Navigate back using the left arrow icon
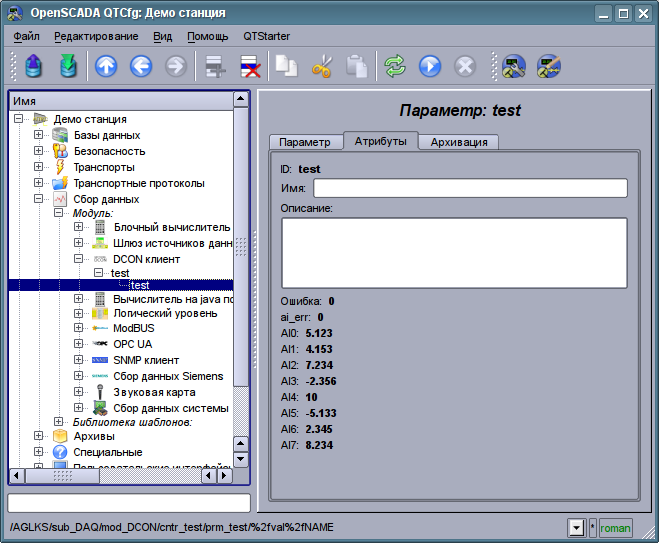659x543 pixels. pyautogui.click(x=141, y=67)
